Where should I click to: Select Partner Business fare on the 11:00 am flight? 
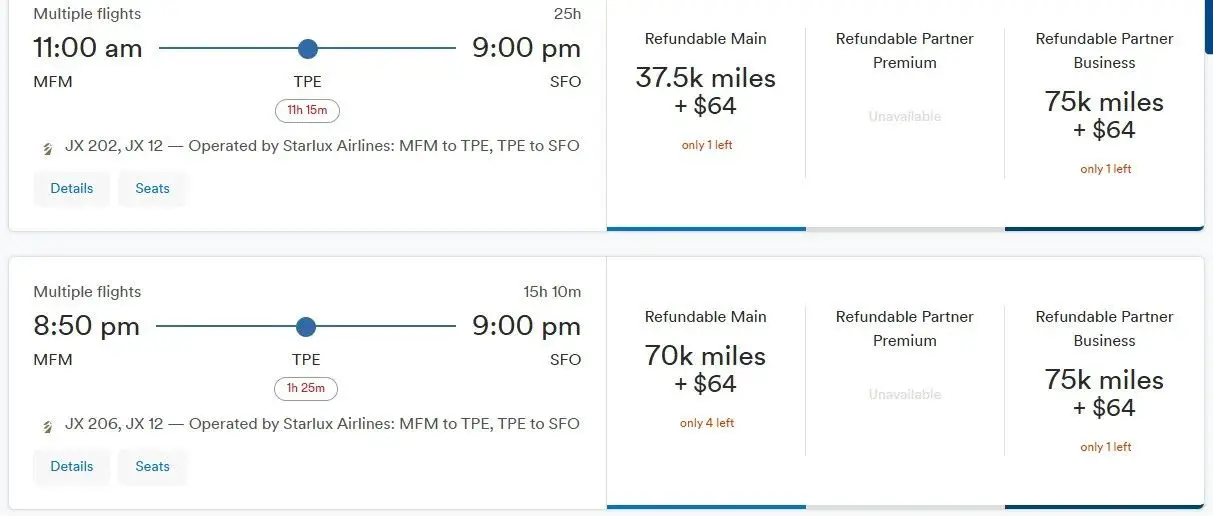(x=1104, y=116)
